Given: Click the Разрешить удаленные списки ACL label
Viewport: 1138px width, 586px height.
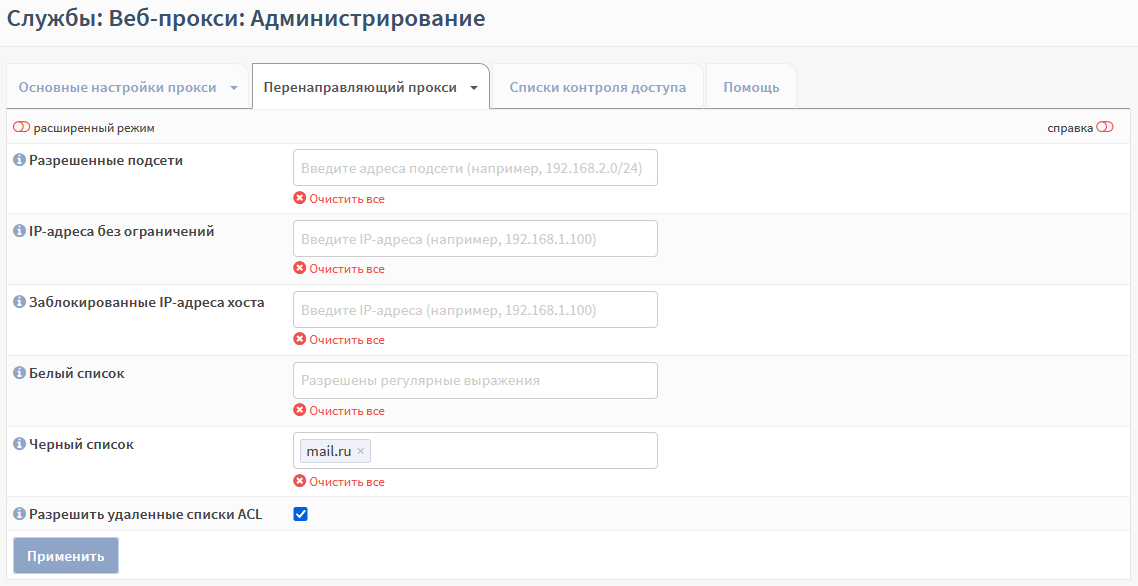Looking at the screenshot, I should (x=146, y=515).
